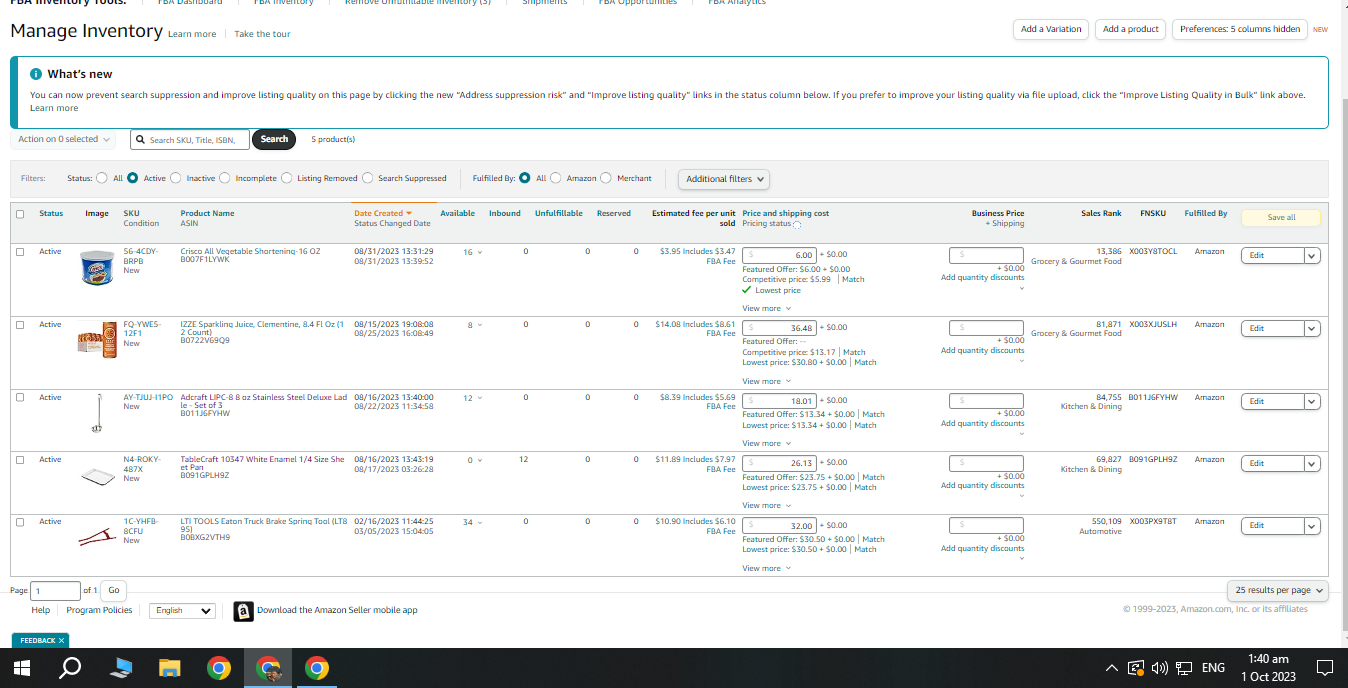Click the TableCraft enamel pan product image

(x=97, y=476)
